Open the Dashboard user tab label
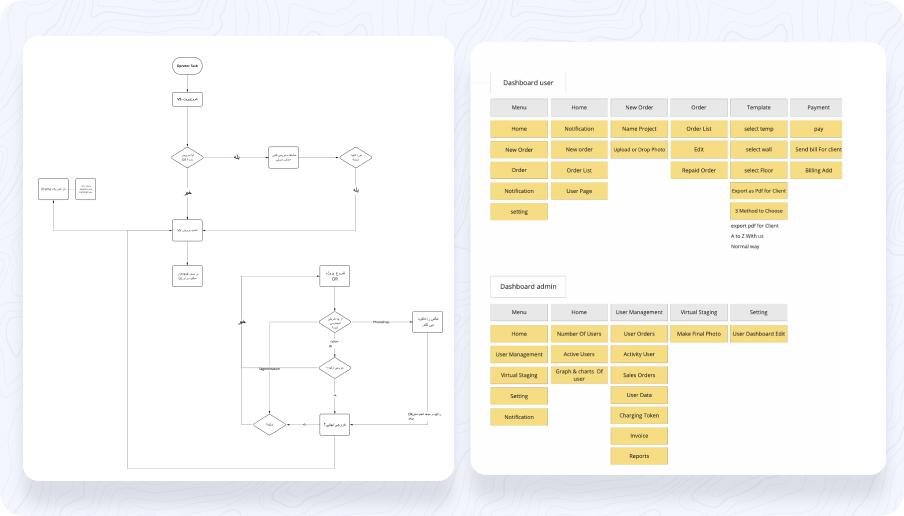 pyautogui.click(x=527, y=83)
